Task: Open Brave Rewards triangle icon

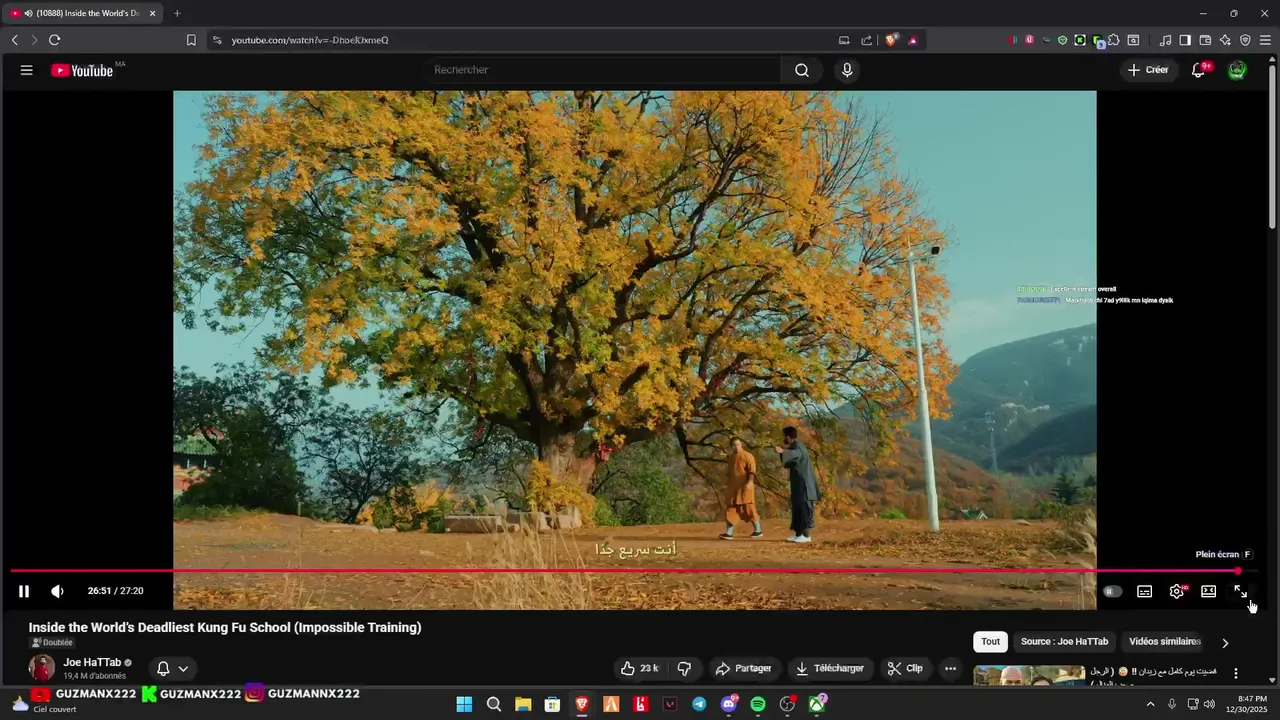Action: click(912, 40)
